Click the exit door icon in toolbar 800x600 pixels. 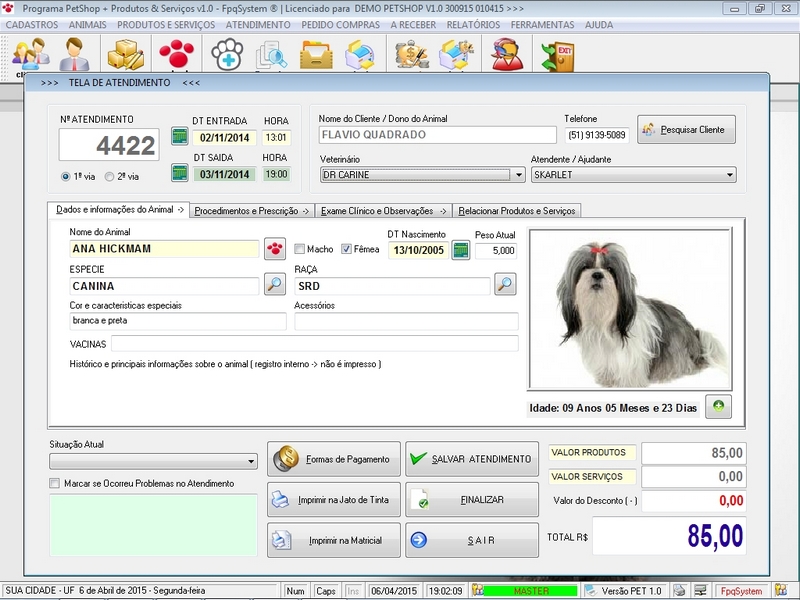pyautogui.click(x=557, y=56)
